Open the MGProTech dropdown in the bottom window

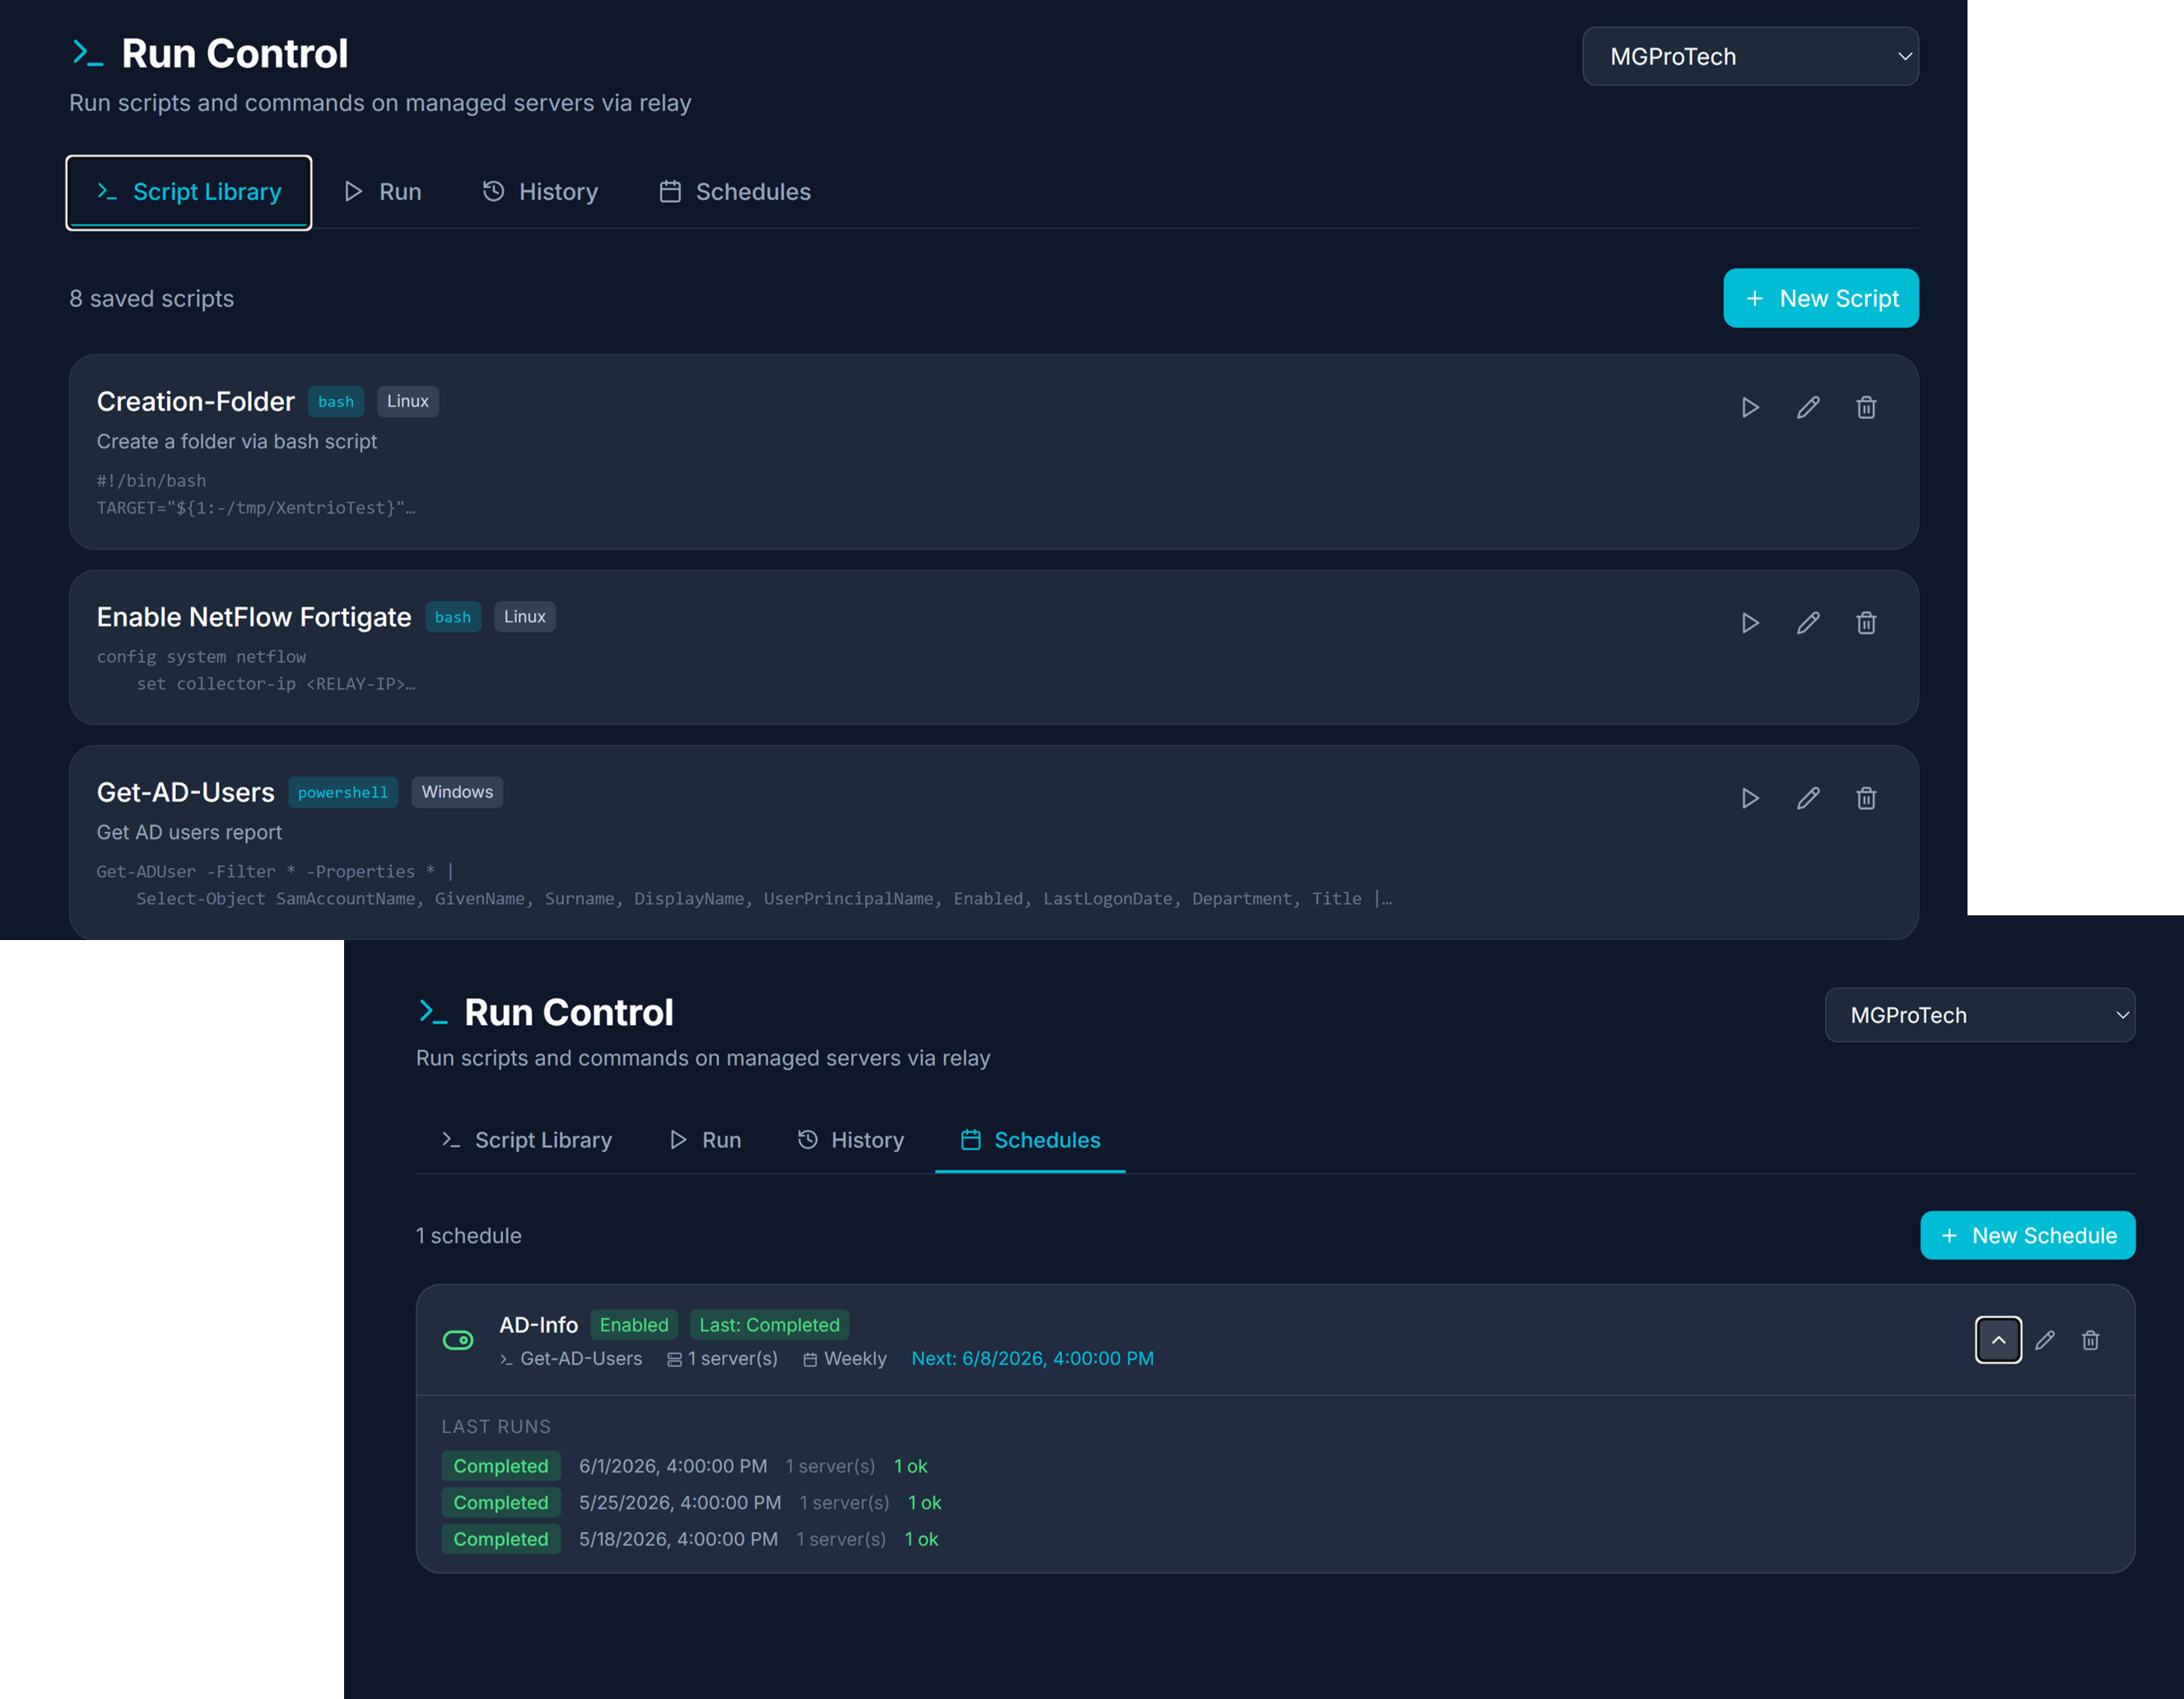click(1979, 1015)
